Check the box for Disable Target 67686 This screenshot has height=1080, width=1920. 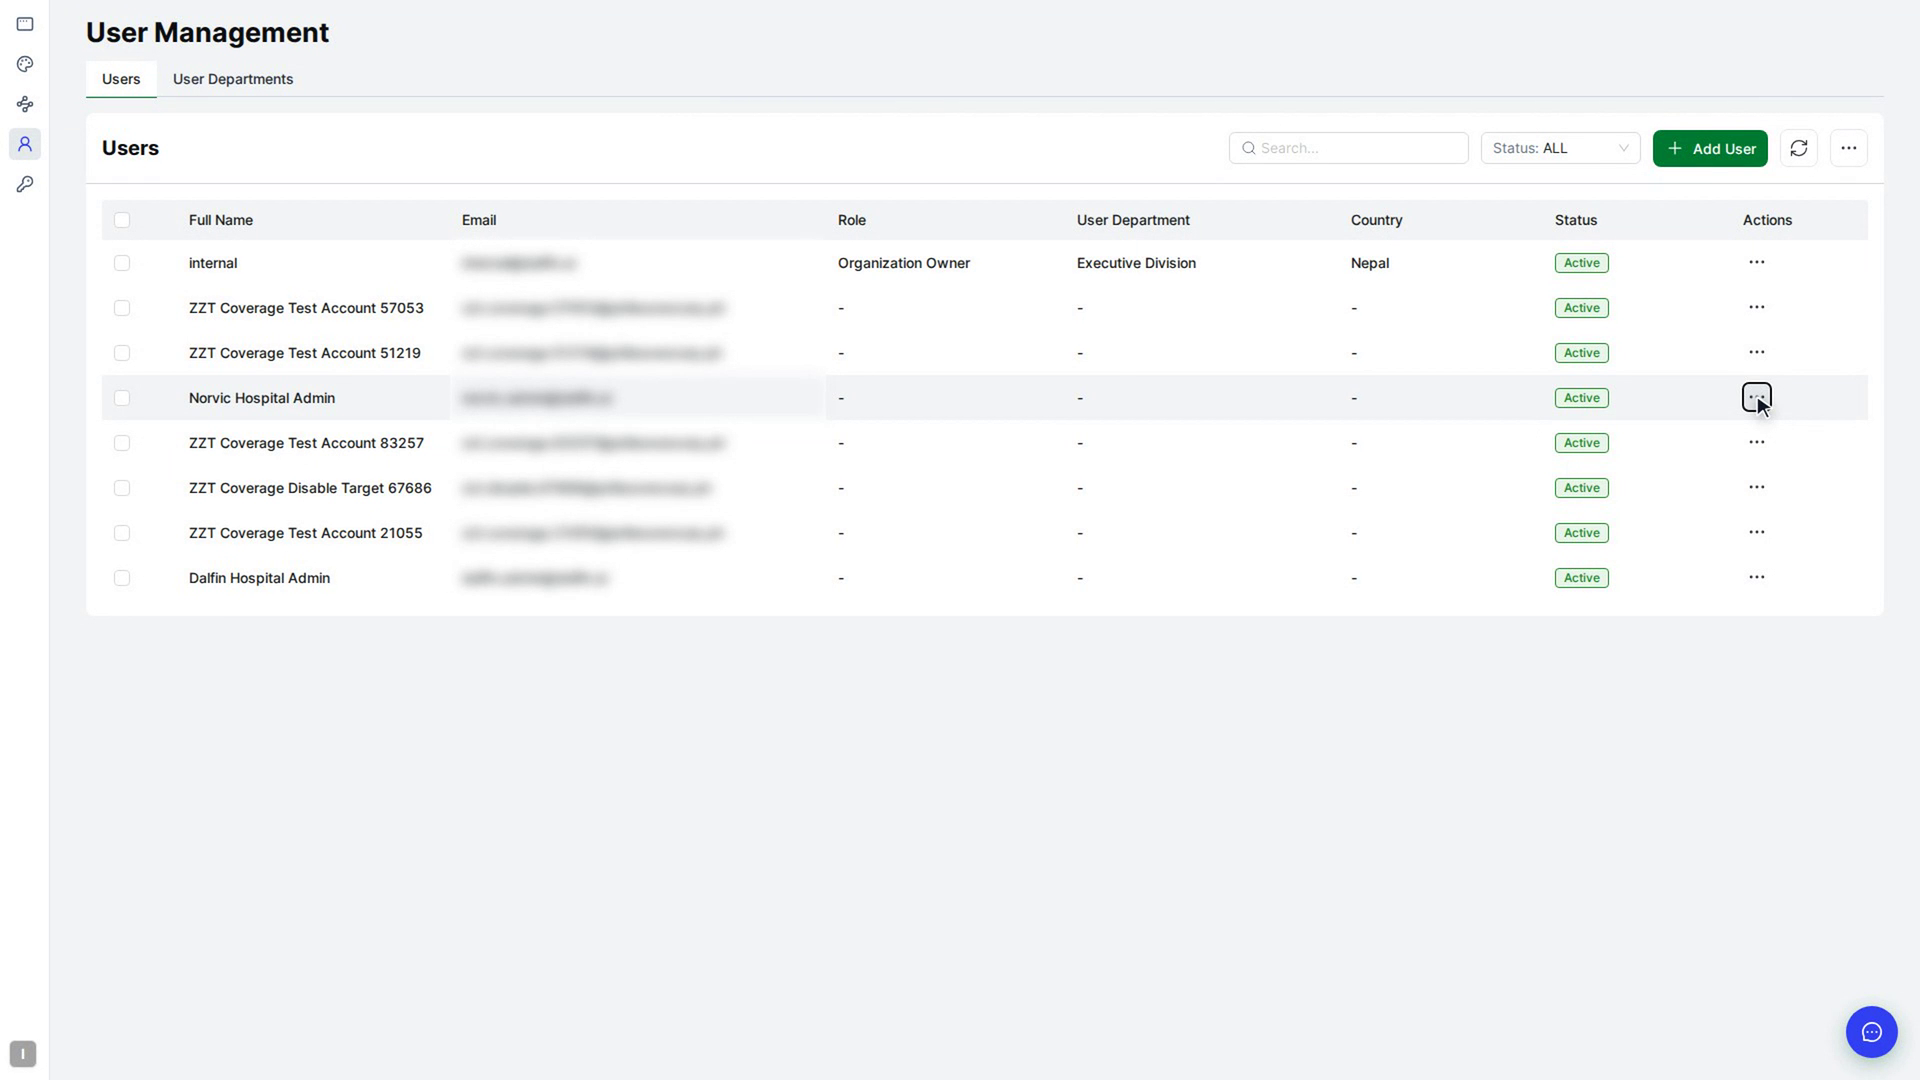pos(122,488)
